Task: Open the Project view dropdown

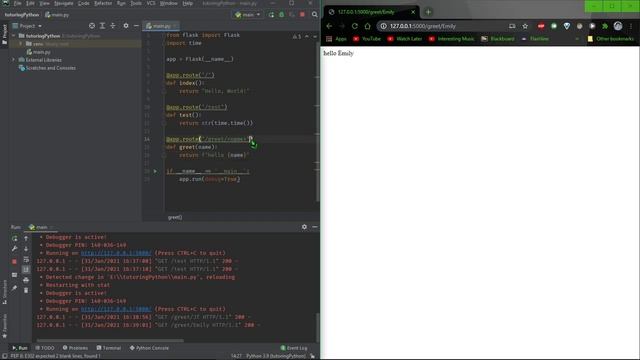Action: [27, 26]
